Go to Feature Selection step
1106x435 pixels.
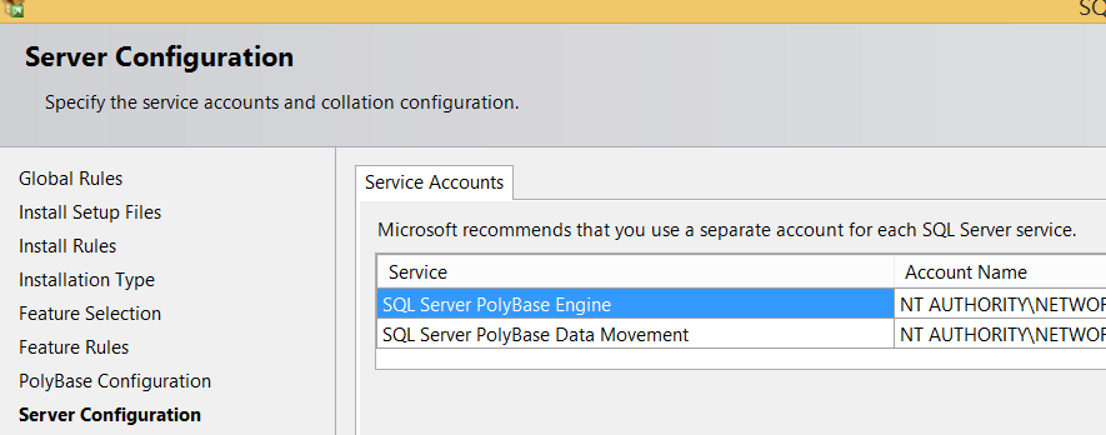point(90,313)
